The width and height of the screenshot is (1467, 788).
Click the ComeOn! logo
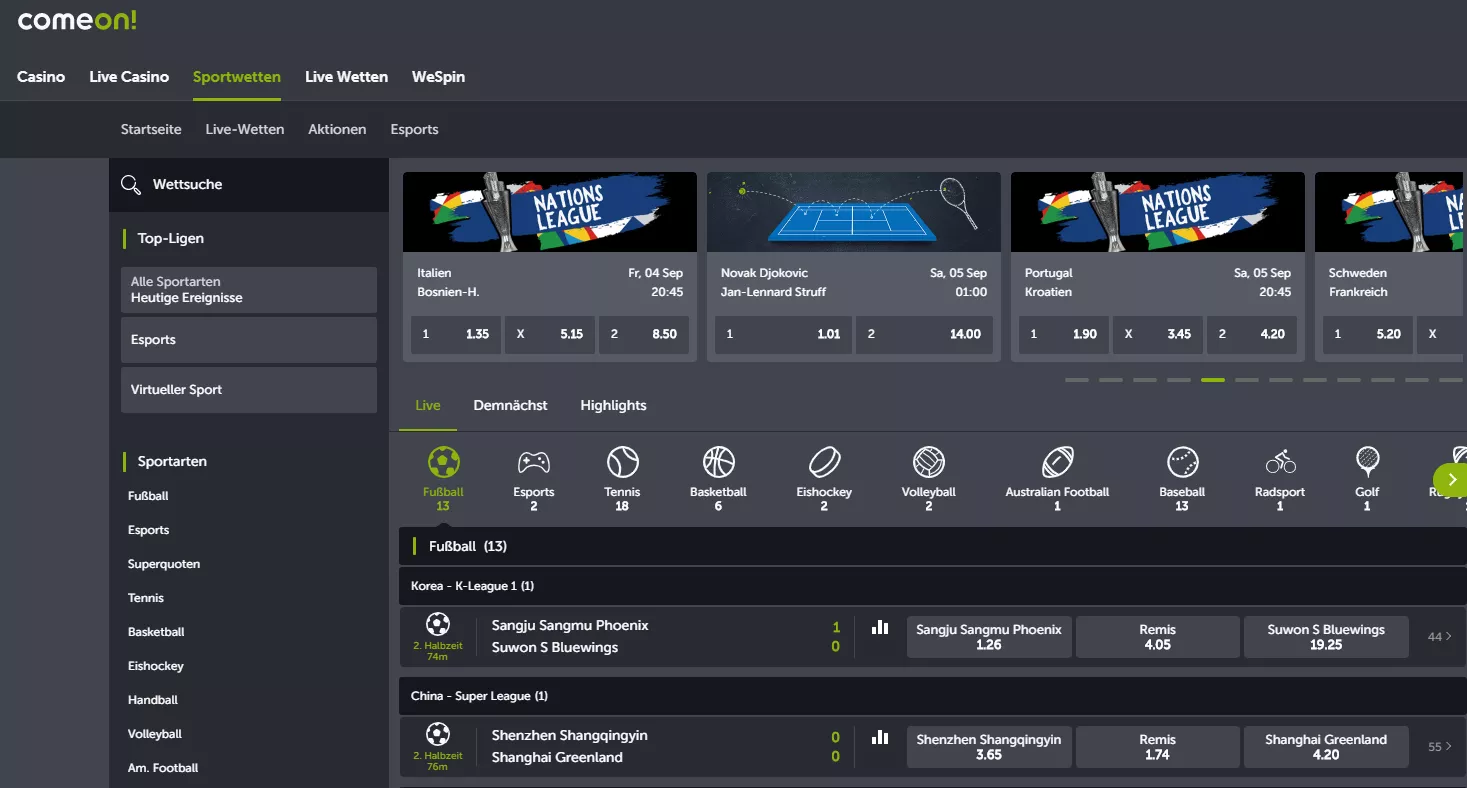[77, 20]
